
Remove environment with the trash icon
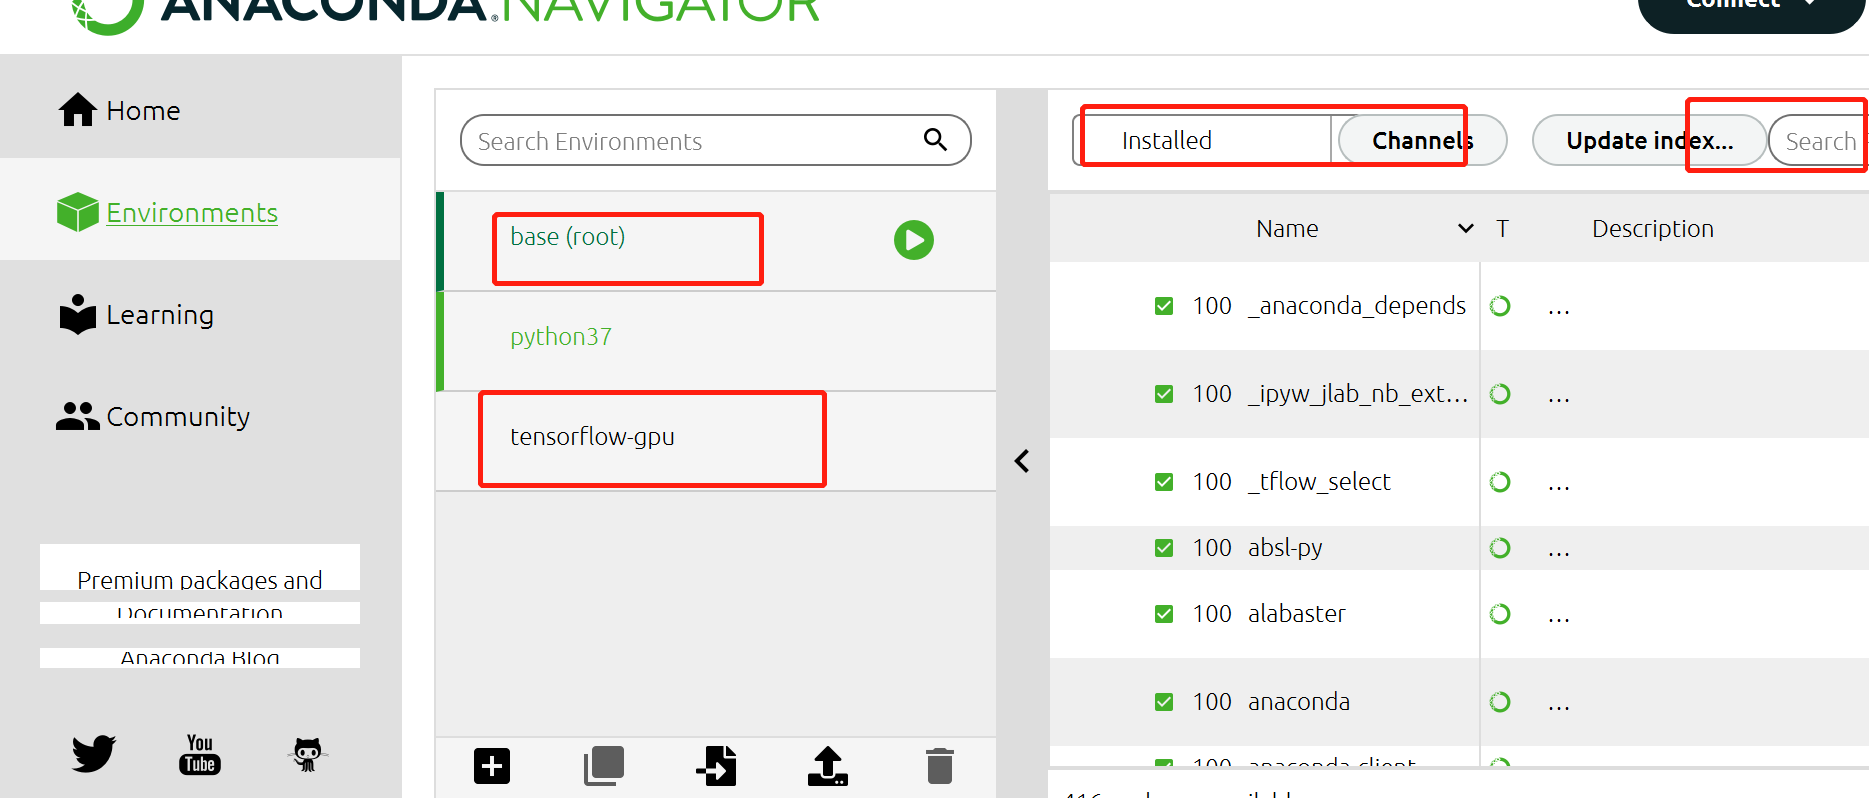940,766
